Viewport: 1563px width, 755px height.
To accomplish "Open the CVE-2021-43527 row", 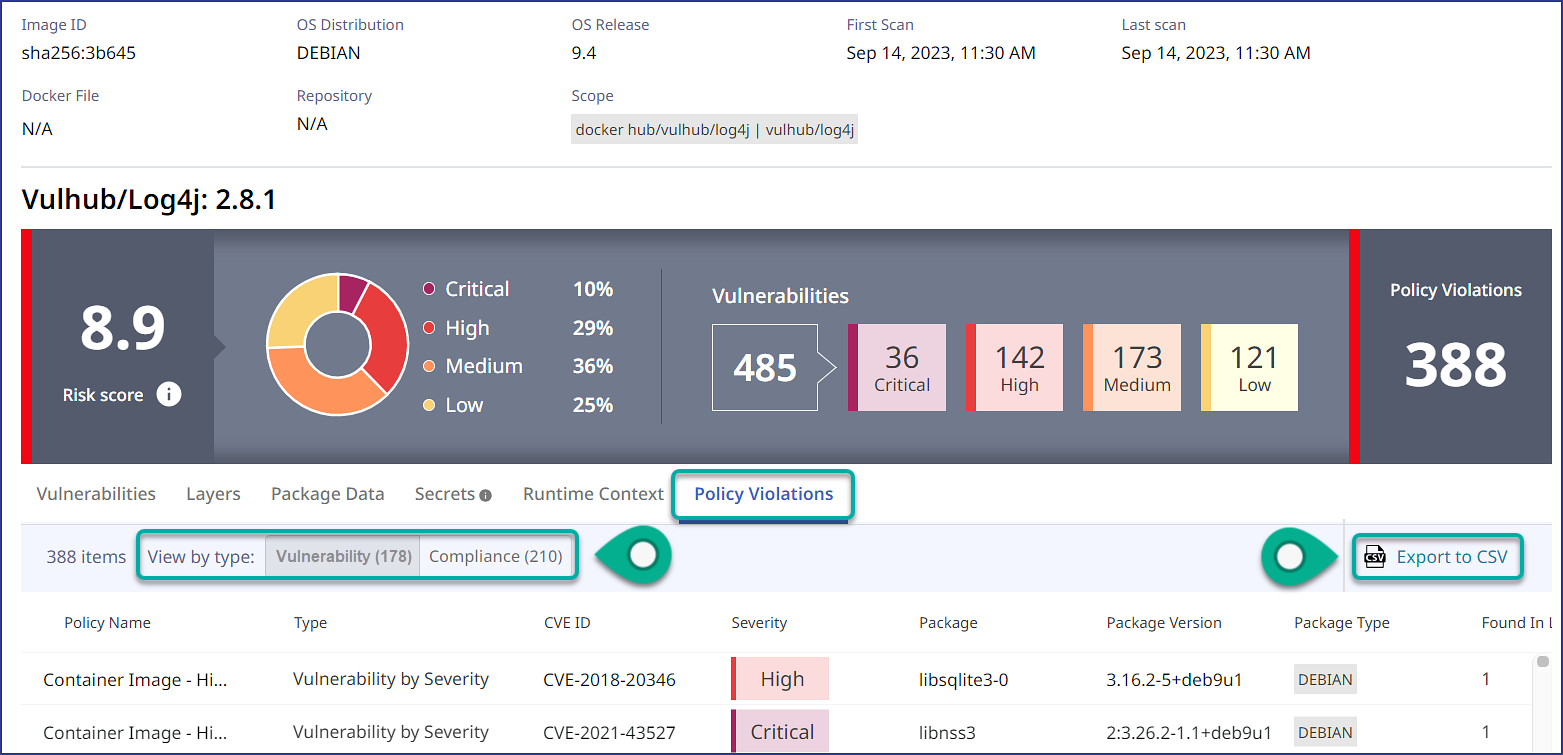I will 609,732.
